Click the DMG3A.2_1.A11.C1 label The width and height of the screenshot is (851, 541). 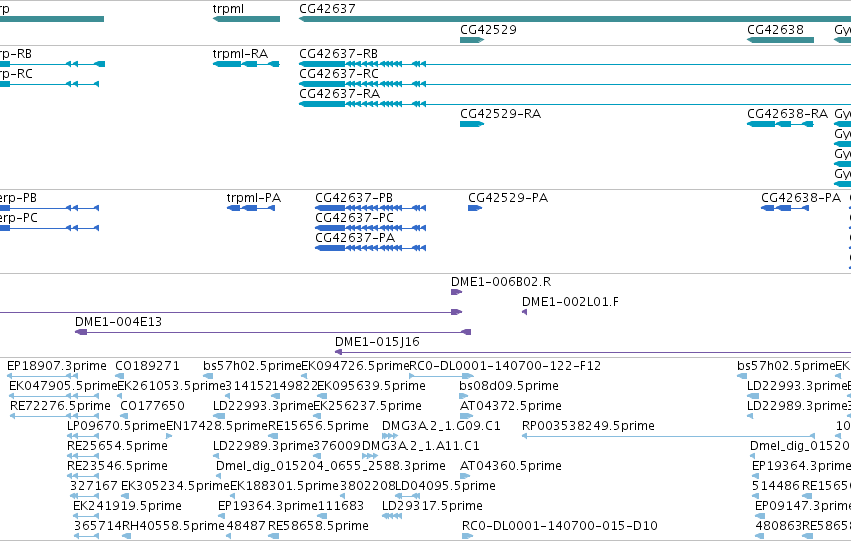coord(421,447)
